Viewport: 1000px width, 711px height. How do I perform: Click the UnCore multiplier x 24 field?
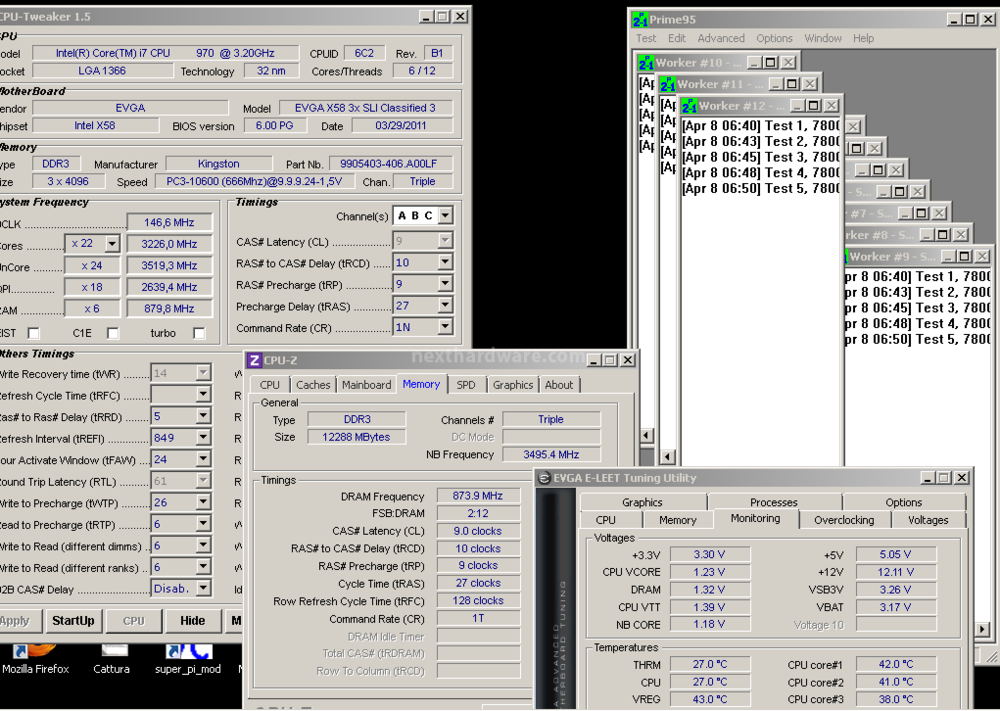point(92,265)
